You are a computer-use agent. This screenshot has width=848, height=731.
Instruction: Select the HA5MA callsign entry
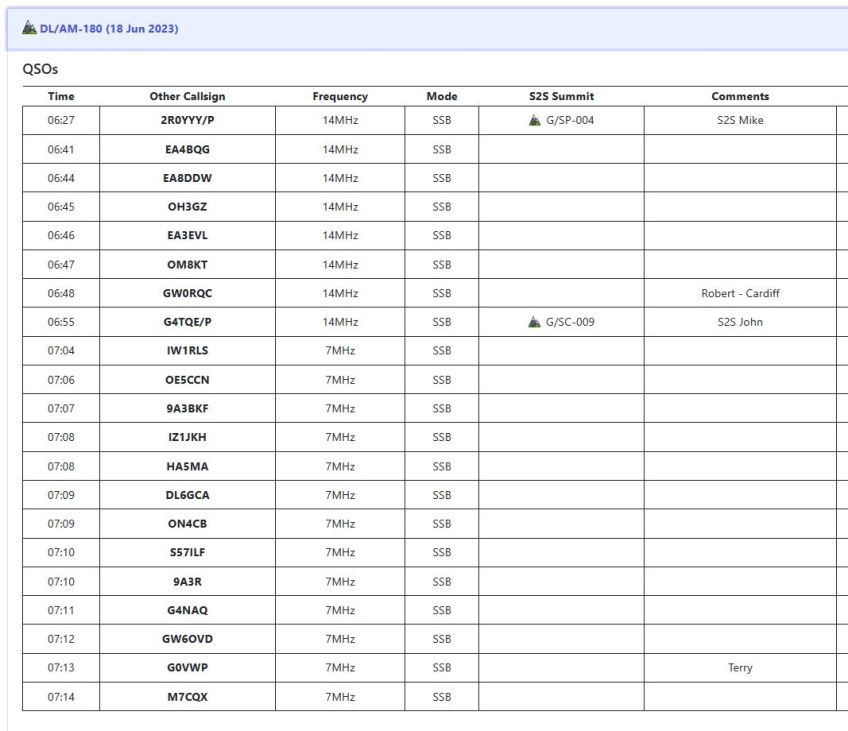pos(187,467)
